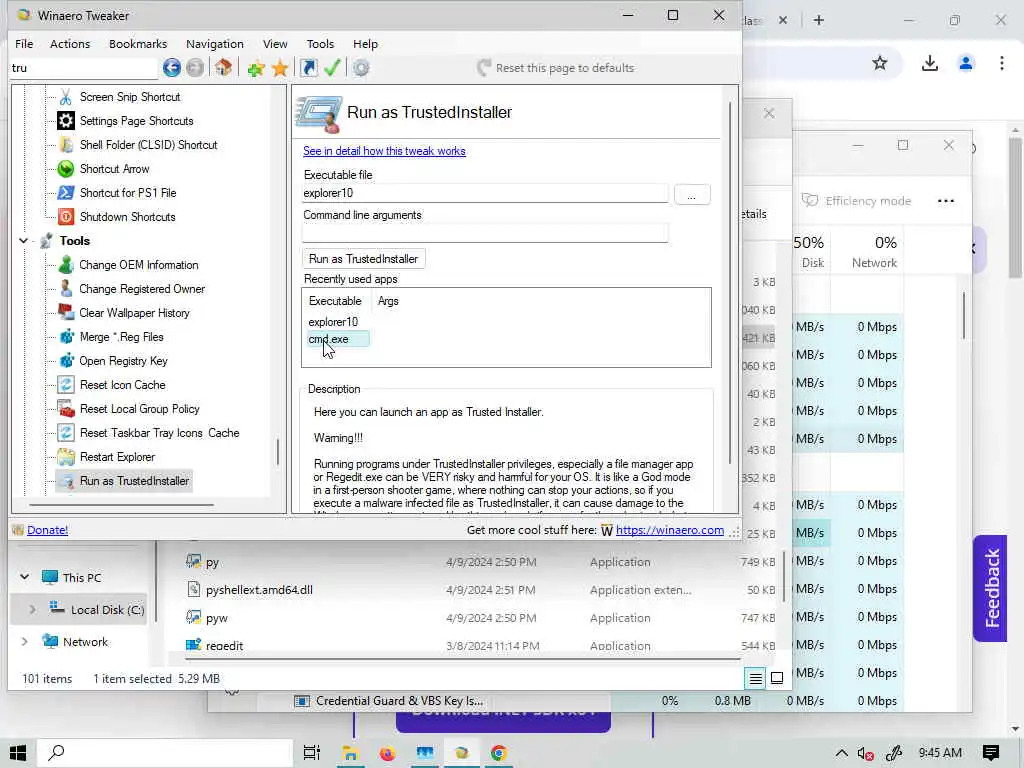This screenshot has width=1024, height=768.
Task: Open the View menu
Action: pos(275,44)
